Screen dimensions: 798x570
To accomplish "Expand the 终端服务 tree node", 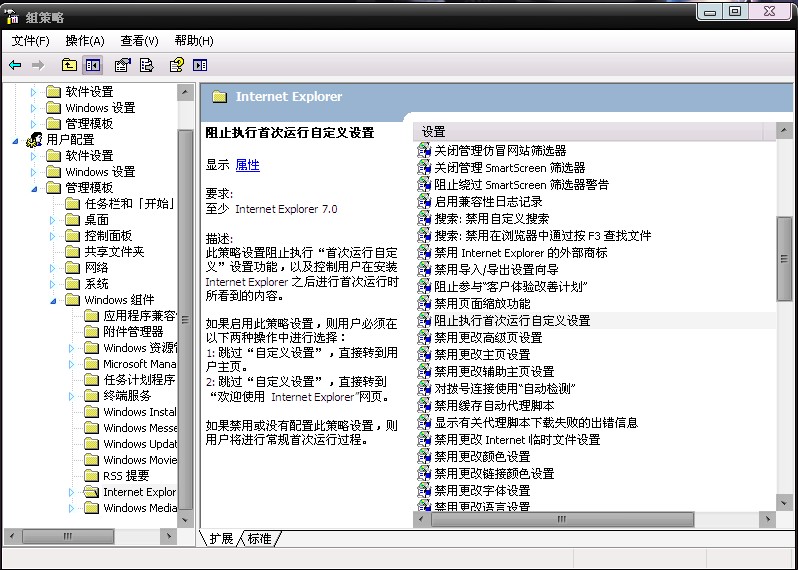I will [x=71, y=396].
